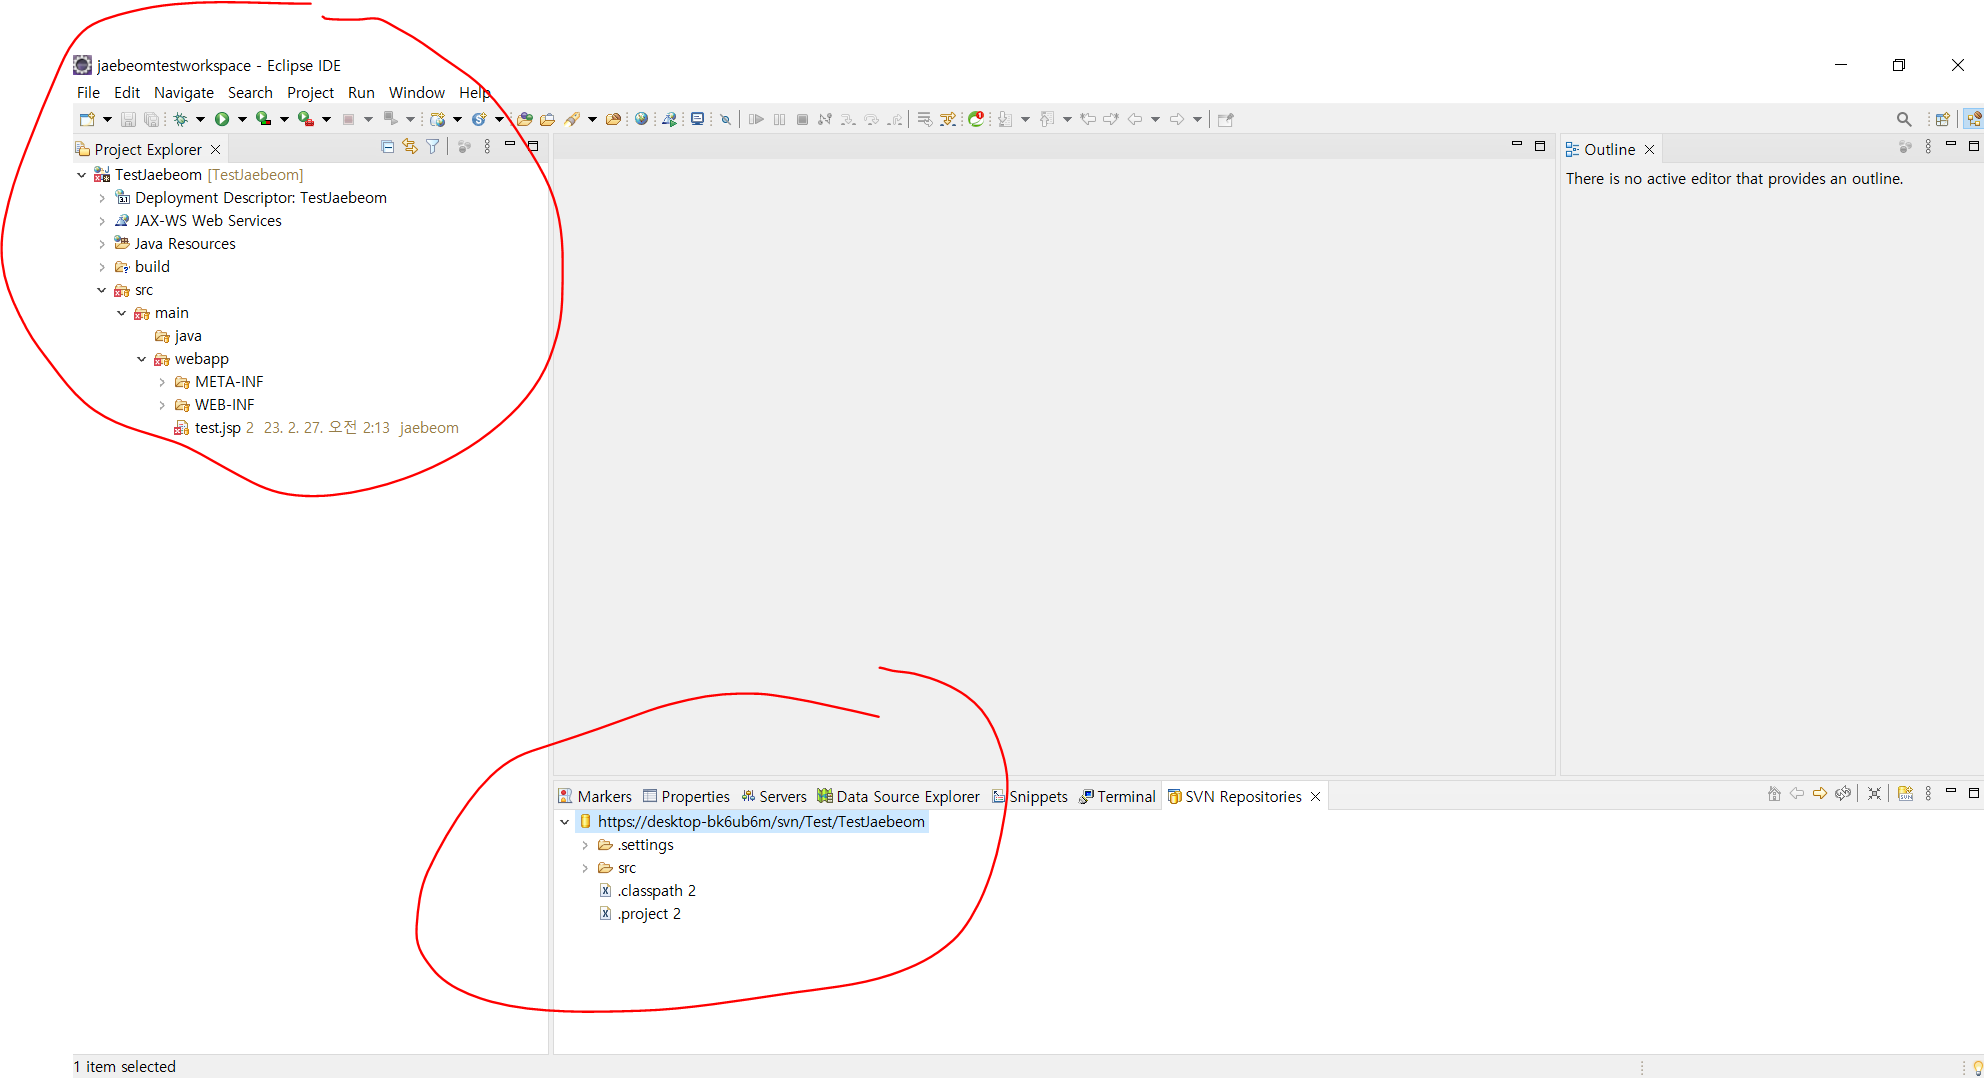1984x1078 pixels.
Task: Switch to the Servers tab
Action: pos(773,796)
